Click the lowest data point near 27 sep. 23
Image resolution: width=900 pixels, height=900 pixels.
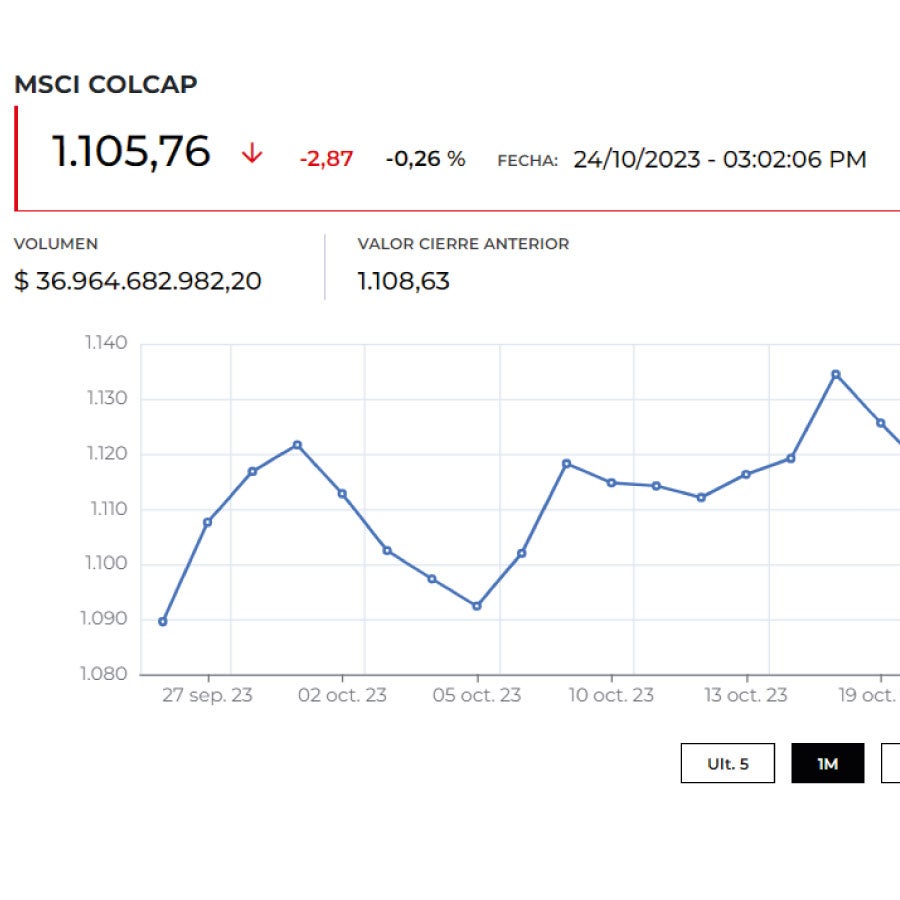(x=162, y=620)
